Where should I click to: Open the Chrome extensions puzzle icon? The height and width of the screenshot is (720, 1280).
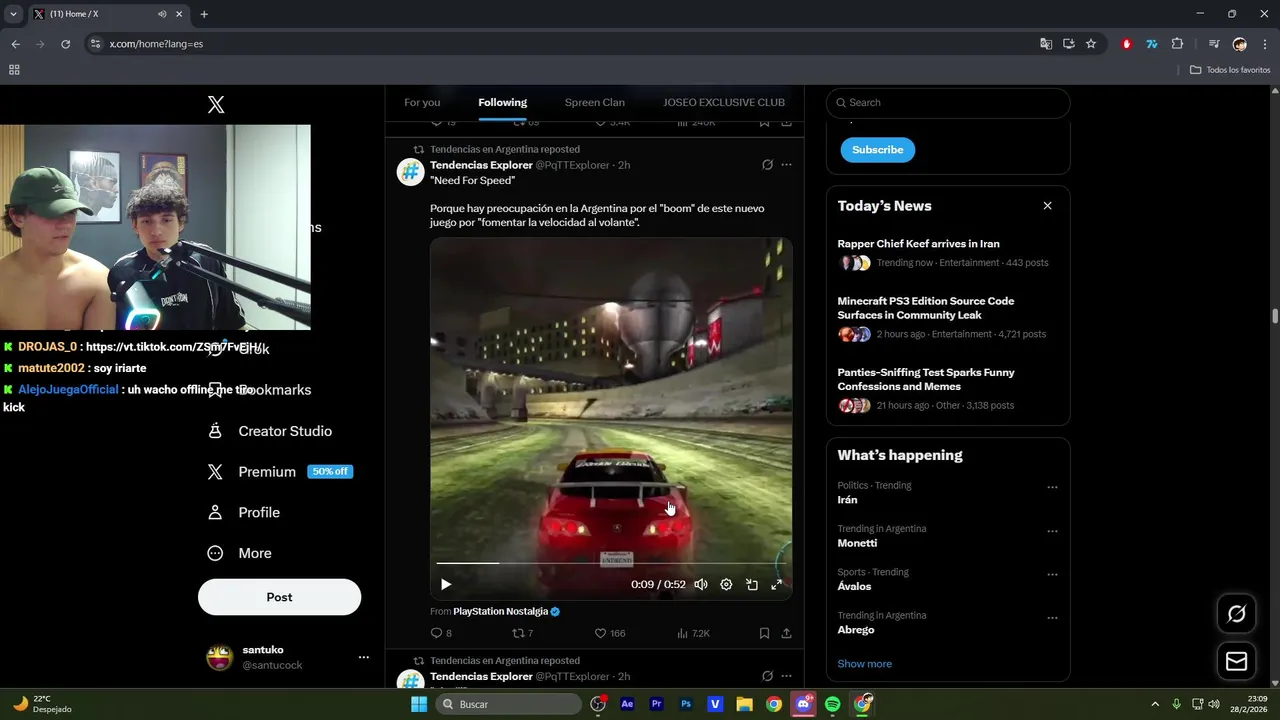click(1177, 44)
